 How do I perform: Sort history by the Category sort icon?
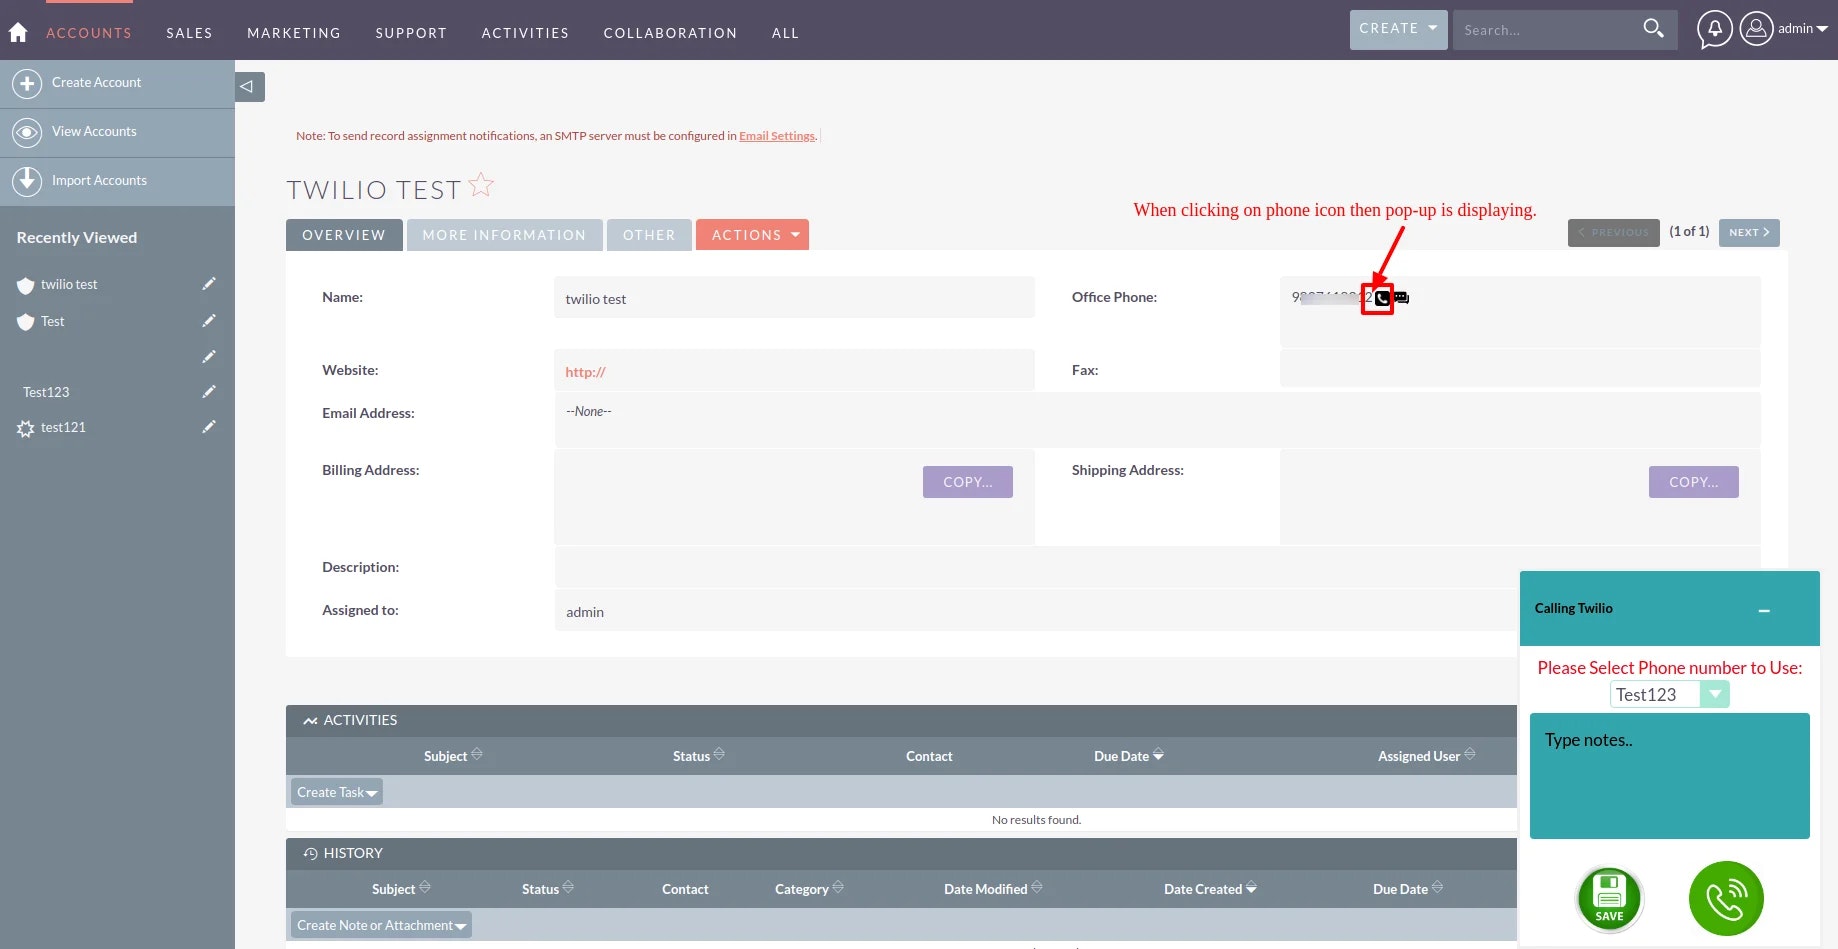(x=838, y=887)
